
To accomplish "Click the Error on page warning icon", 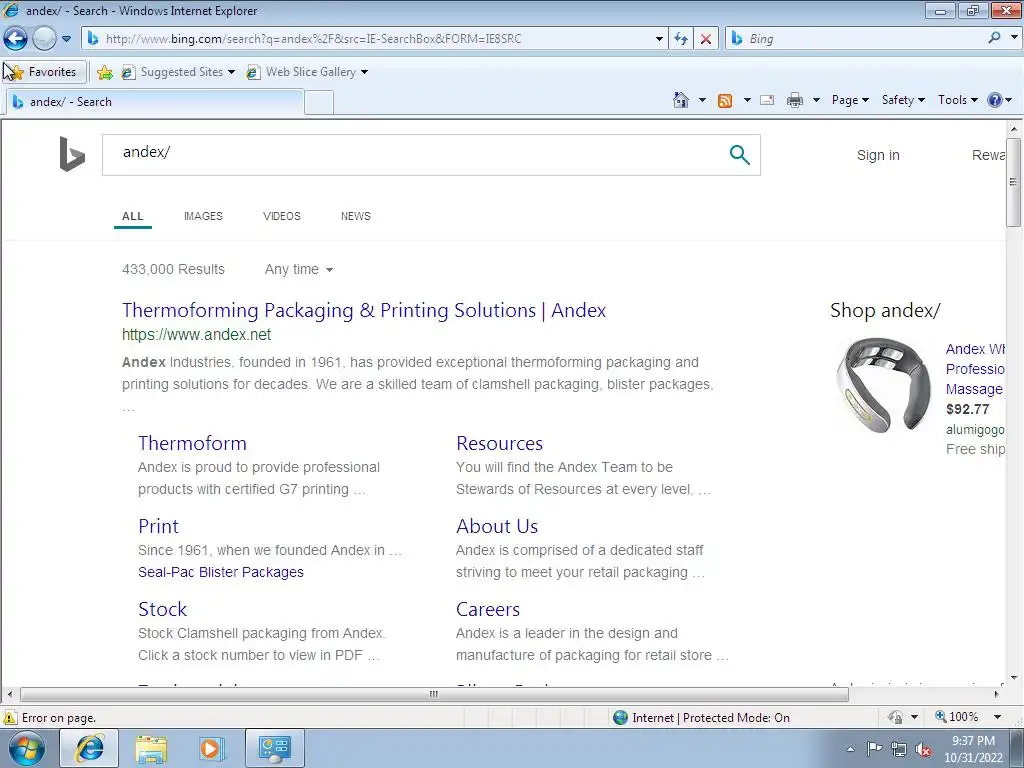I will point(10,718).
